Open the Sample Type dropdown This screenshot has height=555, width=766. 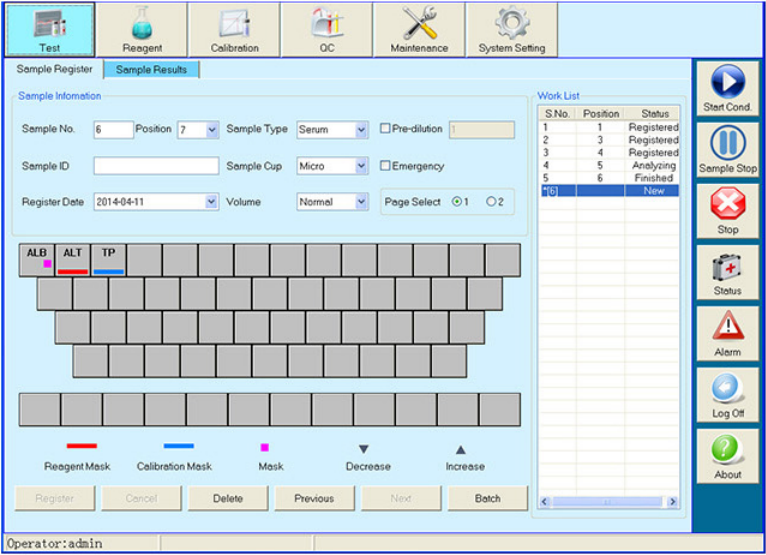tap(361, 130)
